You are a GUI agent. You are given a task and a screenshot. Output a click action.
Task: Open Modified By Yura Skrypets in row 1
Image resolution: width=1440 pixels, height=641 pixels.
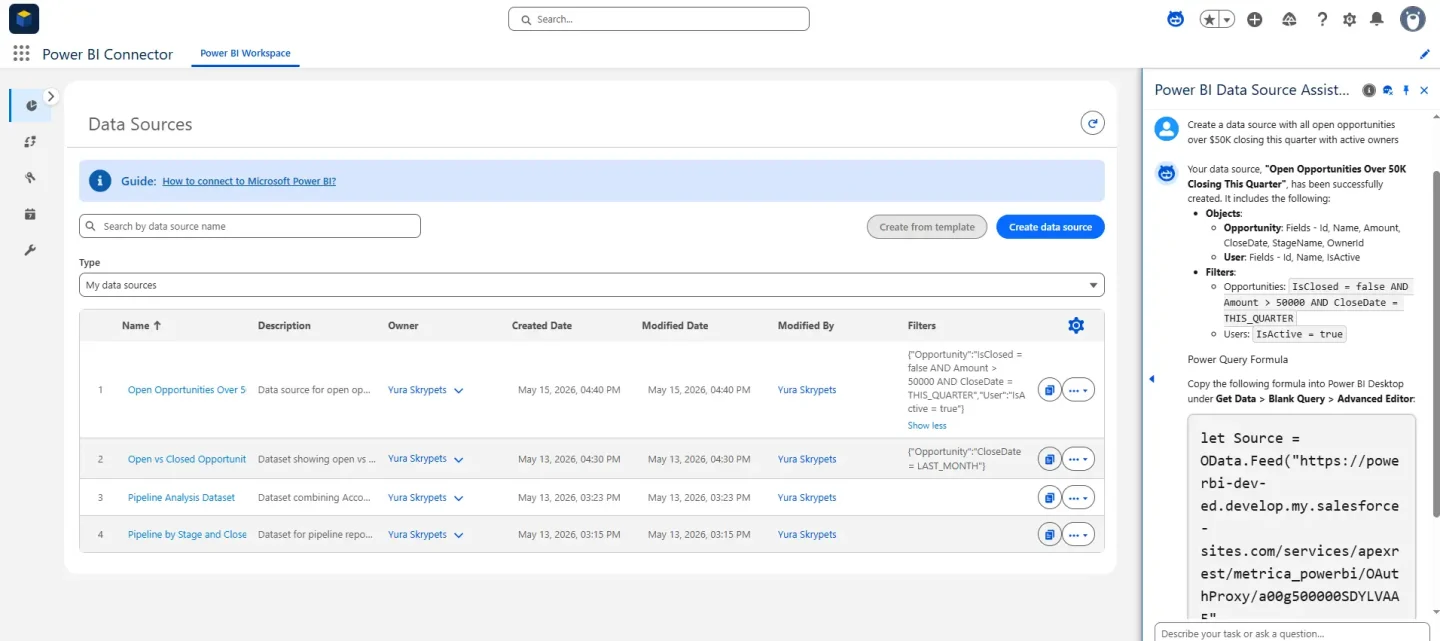[807, 390]
